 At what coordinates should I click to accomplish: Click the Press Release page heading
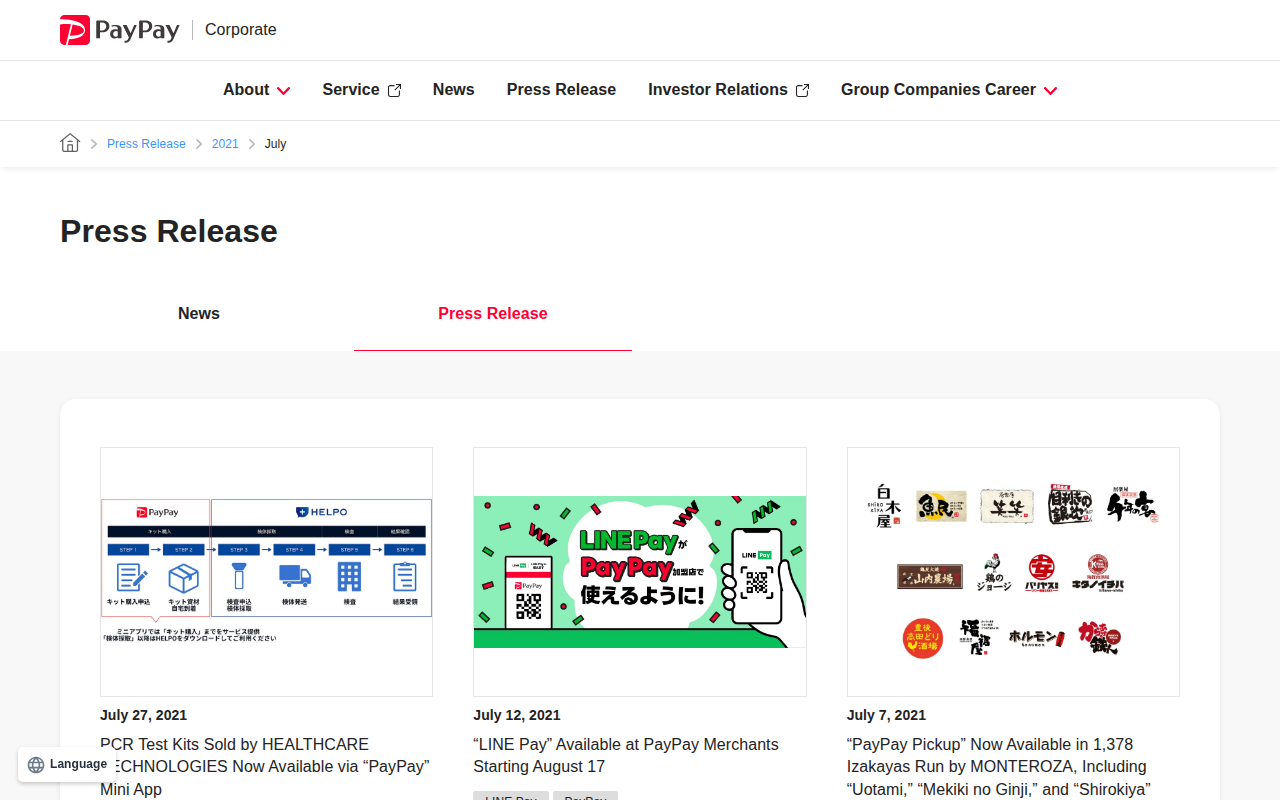(x=169, y=231)
